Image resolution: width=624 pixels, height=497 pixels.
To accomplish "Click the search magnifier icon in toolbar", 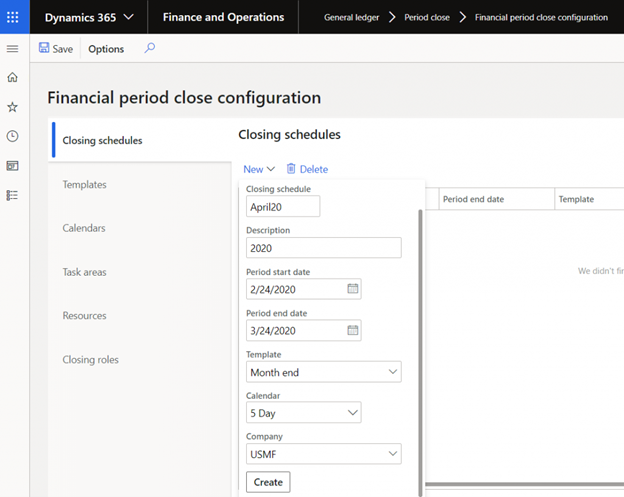I will 150,48.
